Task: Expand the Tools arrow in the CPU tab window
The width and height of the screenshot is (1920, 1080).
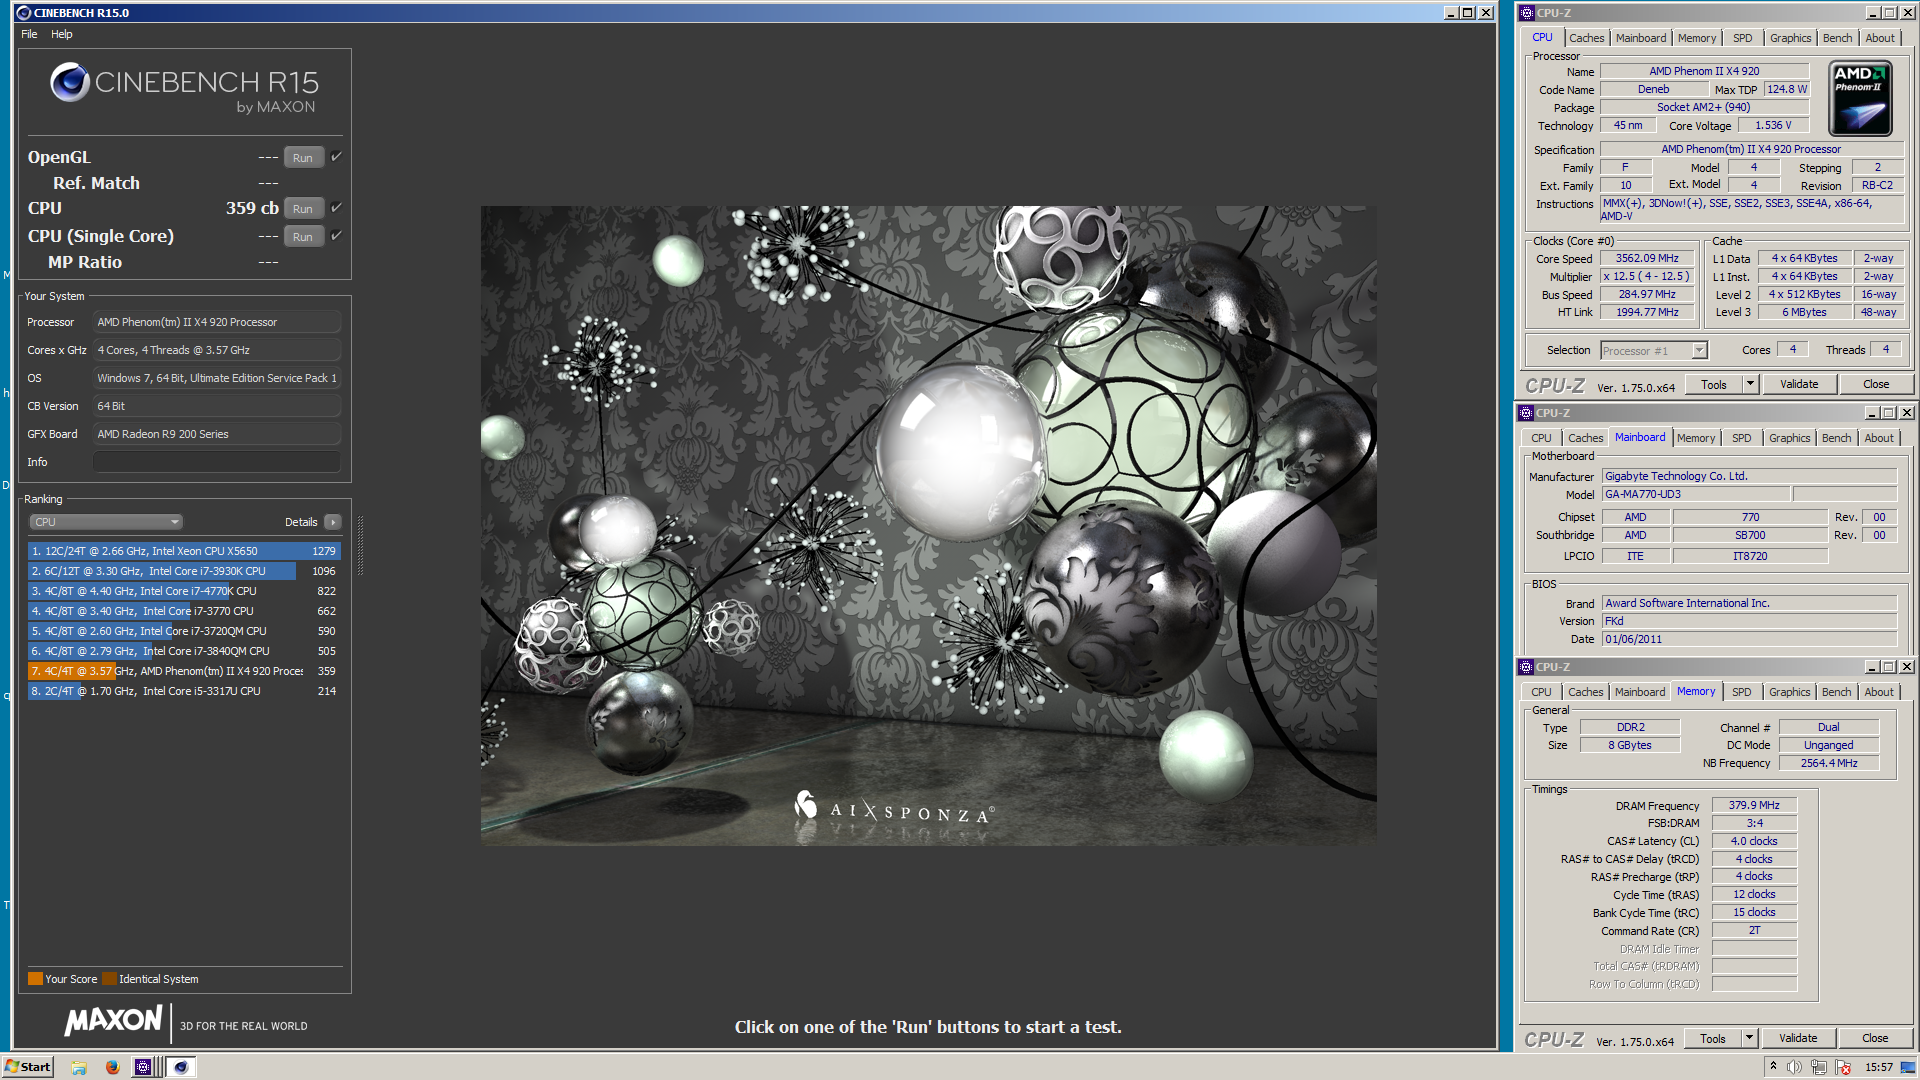Action: [1750, 384]
